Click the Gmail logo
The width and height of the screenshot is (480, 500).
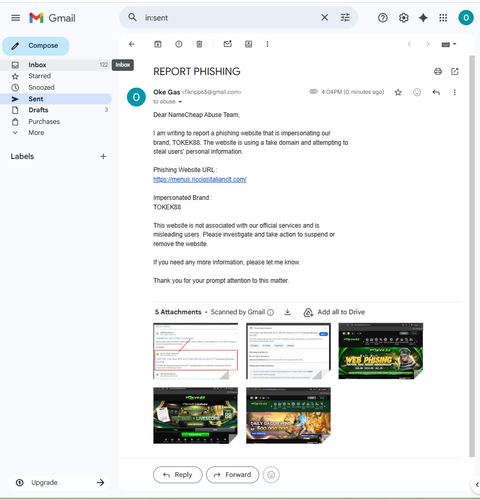click(52, 18)
